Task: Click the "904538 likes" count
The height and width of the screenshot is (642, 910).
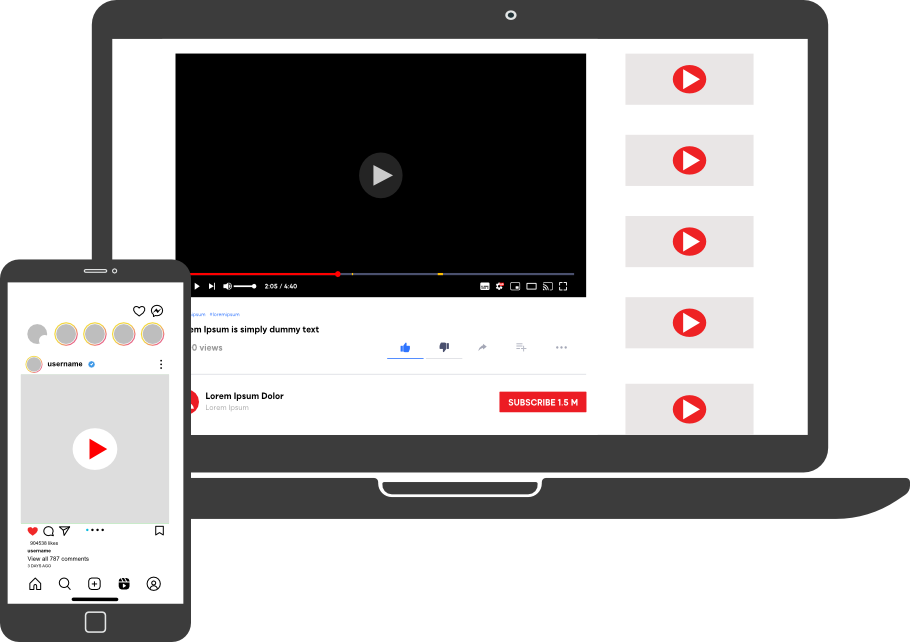Action: coord(44,543)
